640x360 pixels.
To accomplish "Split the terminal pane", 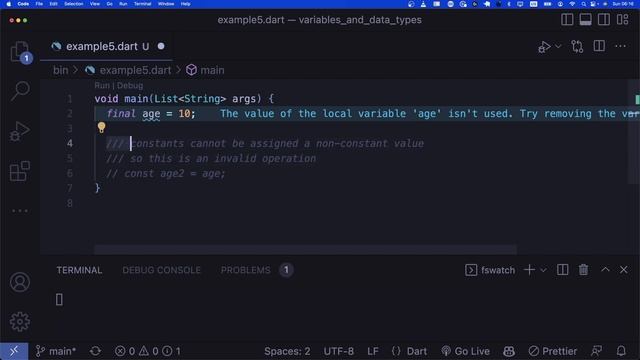I will point(562,270).
